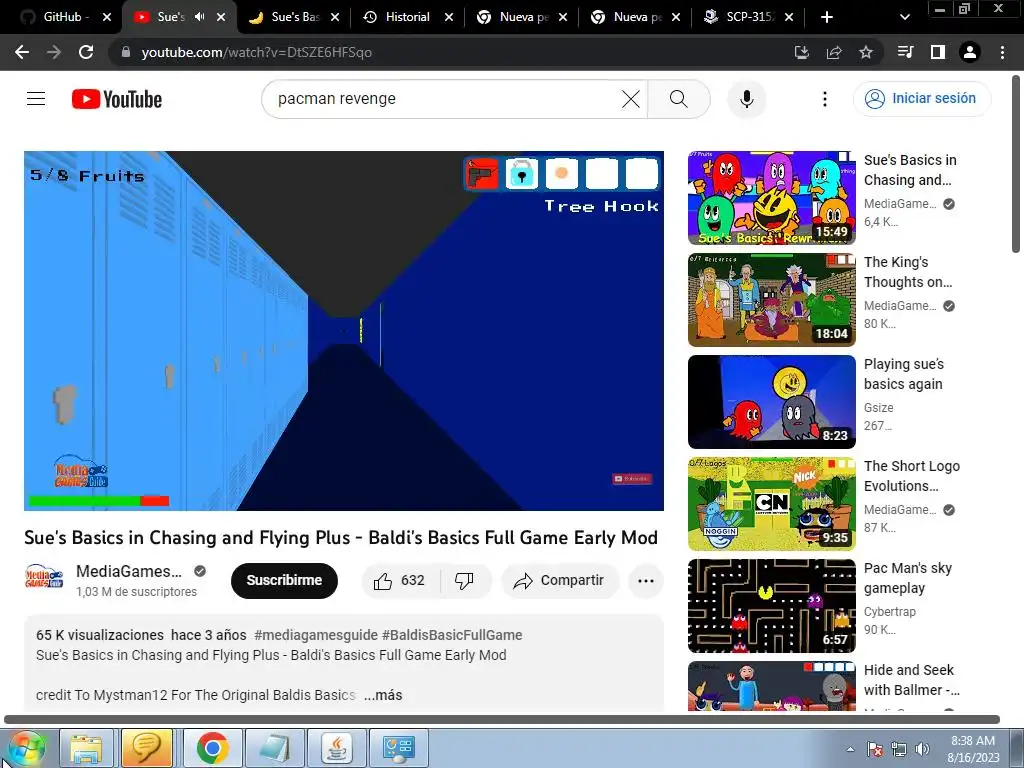Screen dimensions: 1024x768
Task: Clear the search text with the X
Action: [630, 99]
